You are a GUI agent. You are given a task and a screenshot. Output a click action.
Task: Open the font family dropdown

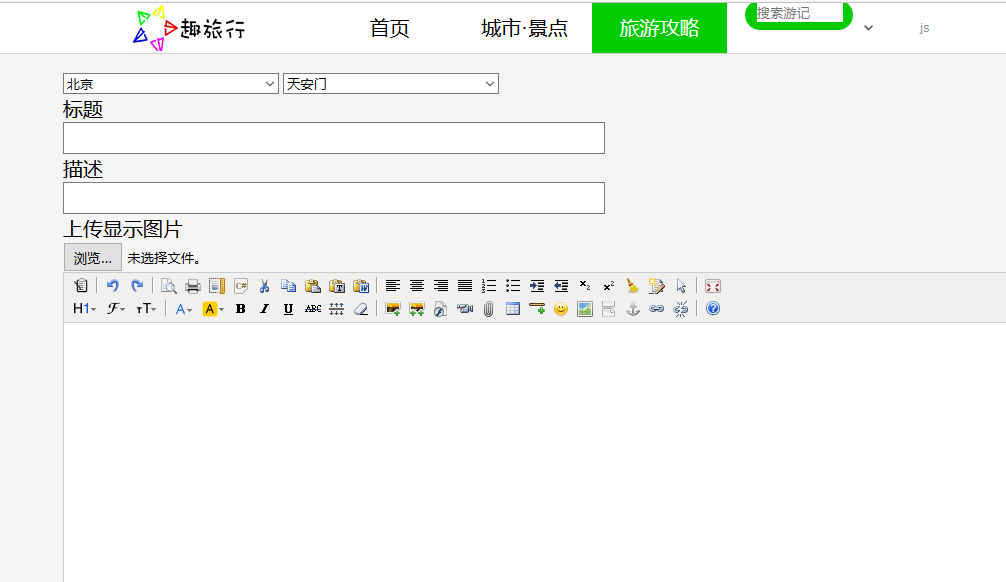point(115,309)
